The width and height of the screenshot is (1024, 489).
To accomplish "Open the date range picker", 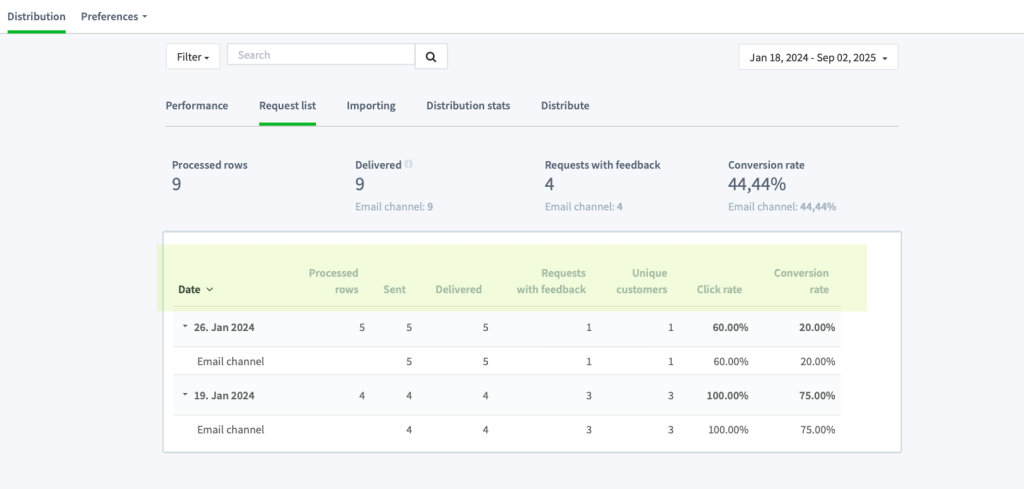I will (818, 57).
